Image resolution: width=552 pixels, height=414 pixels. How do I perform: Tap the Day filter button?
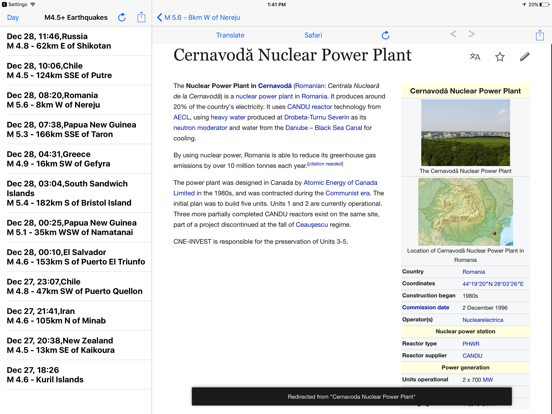(13, 18)
